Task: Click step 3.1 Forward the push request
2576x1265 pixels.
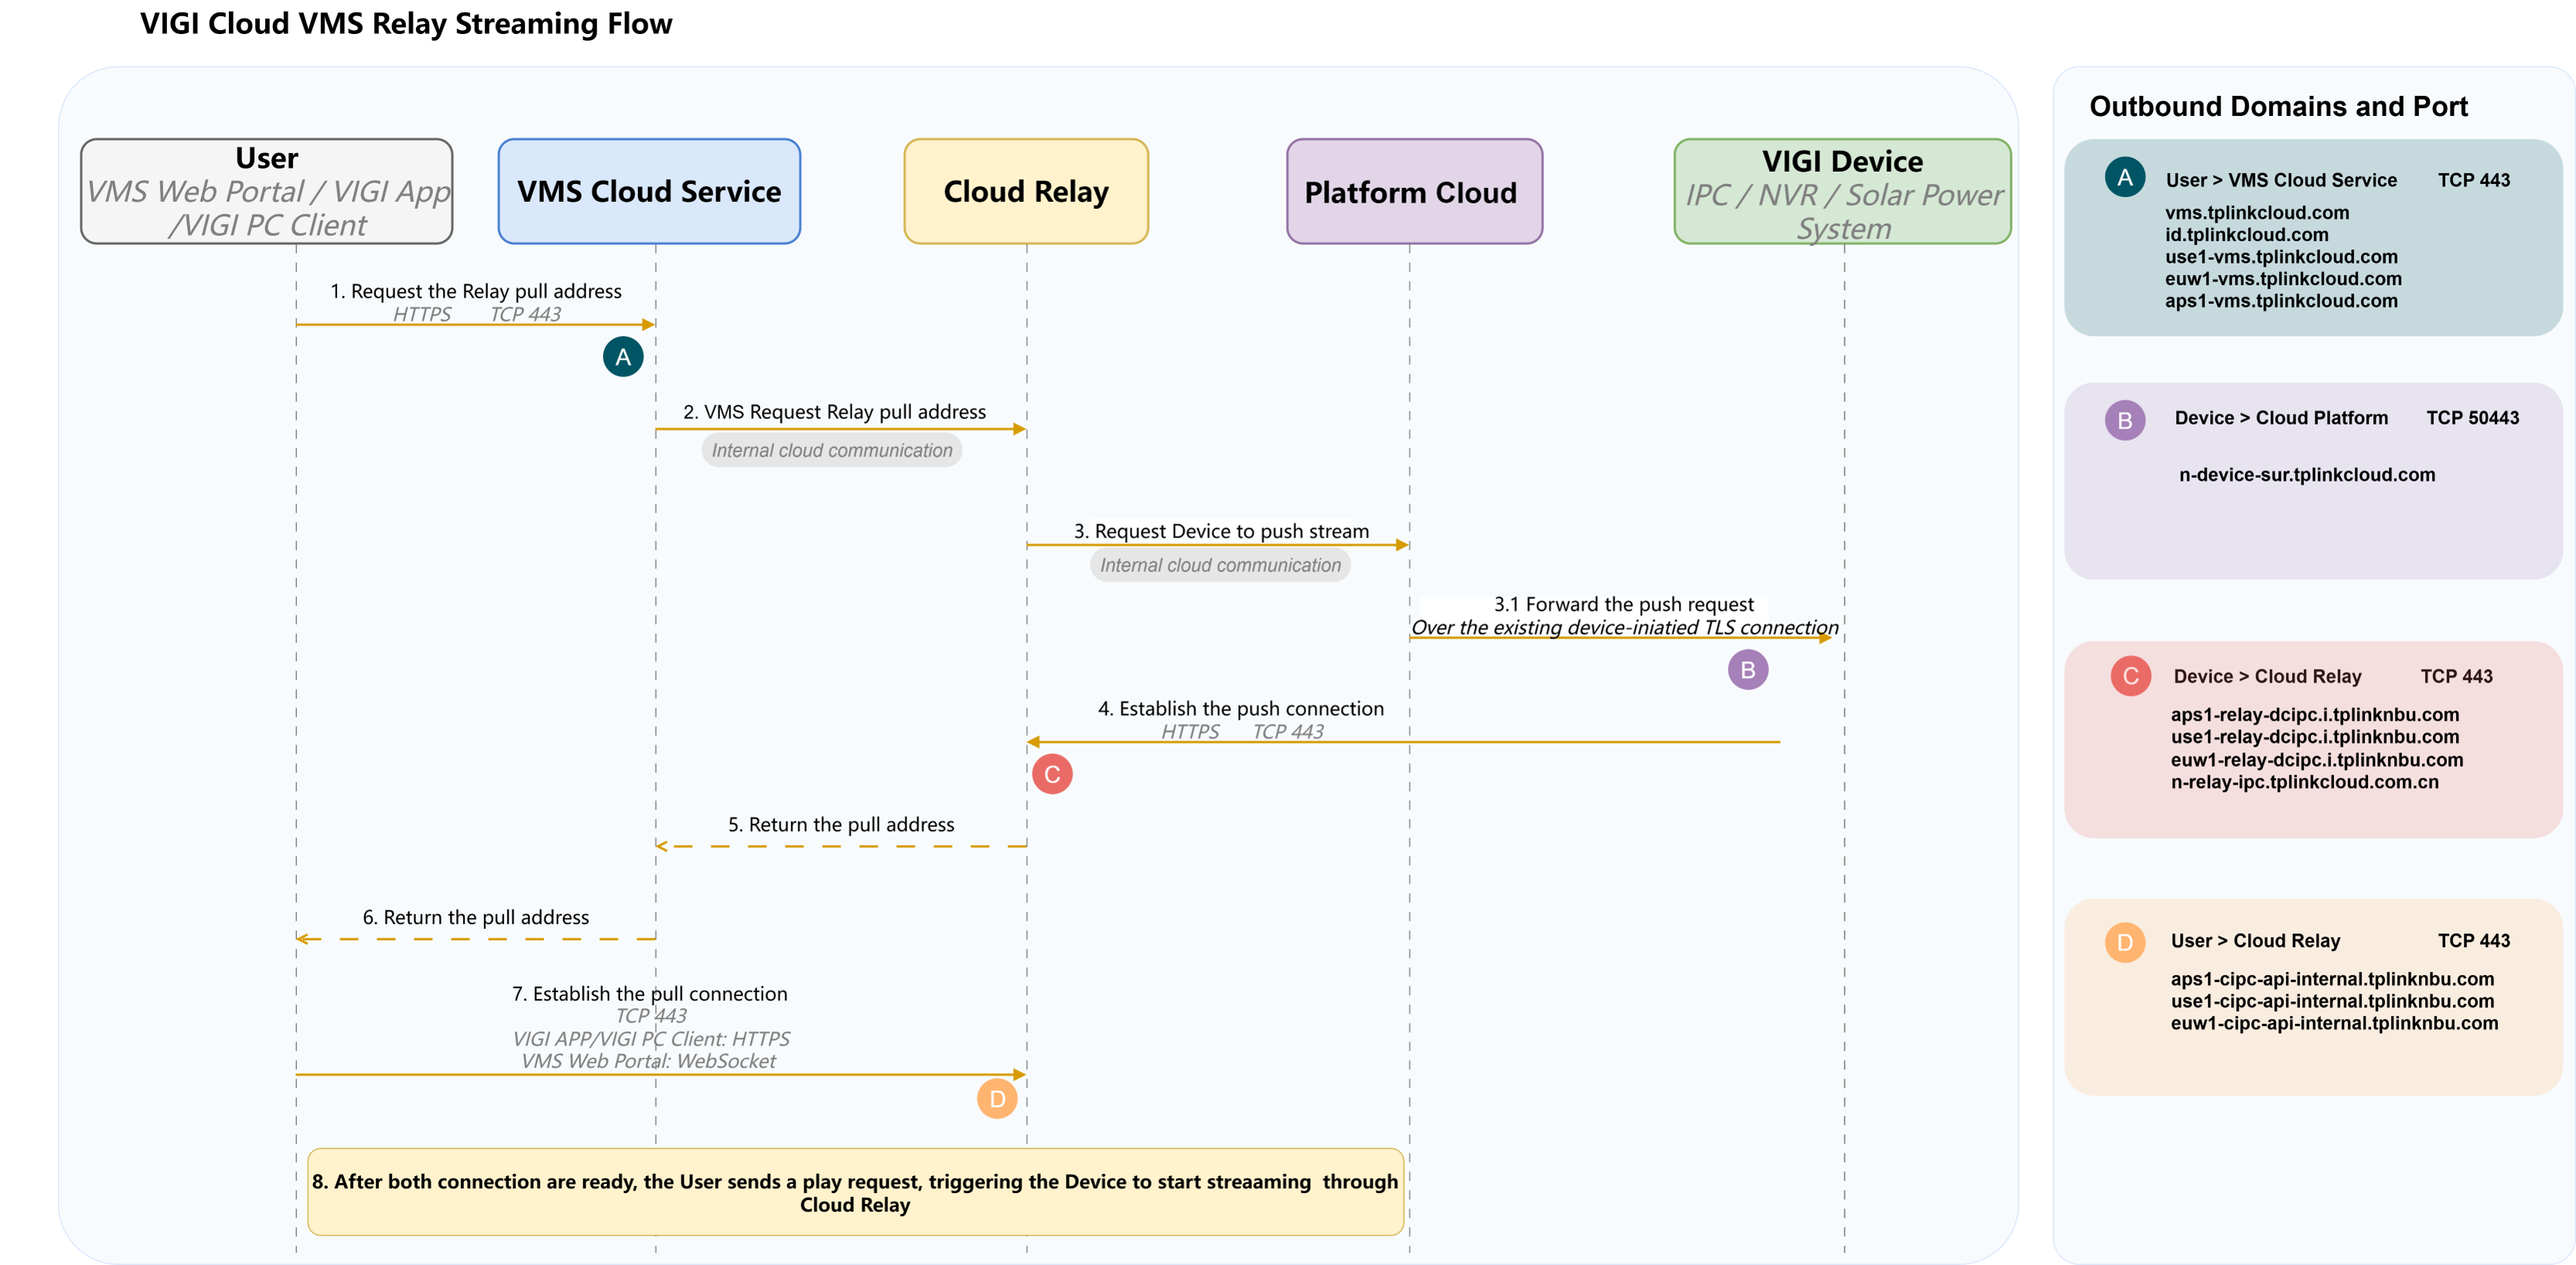Action: tap(1624, 604)
